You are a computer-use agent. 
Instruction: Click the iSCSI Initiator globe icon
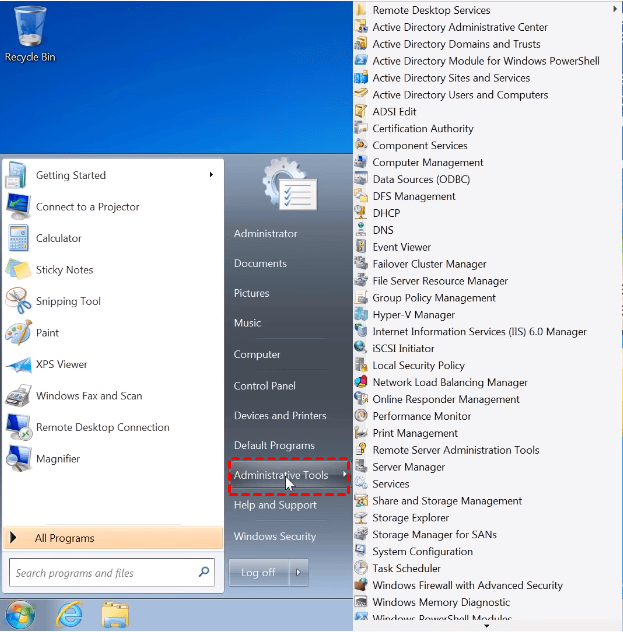click(361, 347)
